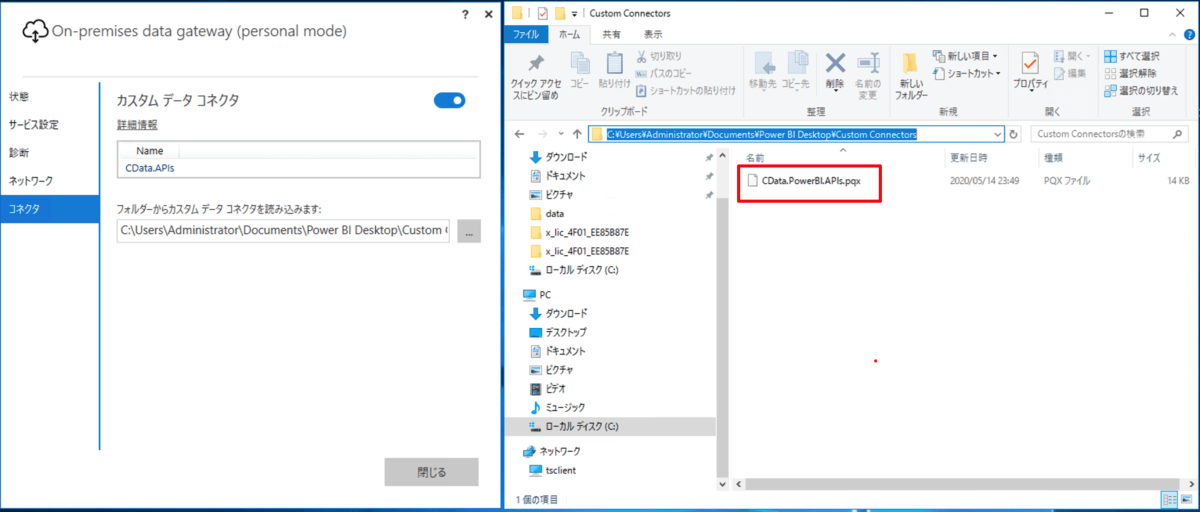Screen dimensions: 1200x512
Task: Click the Name column header in gateway
Action: (x=150, y=151)
